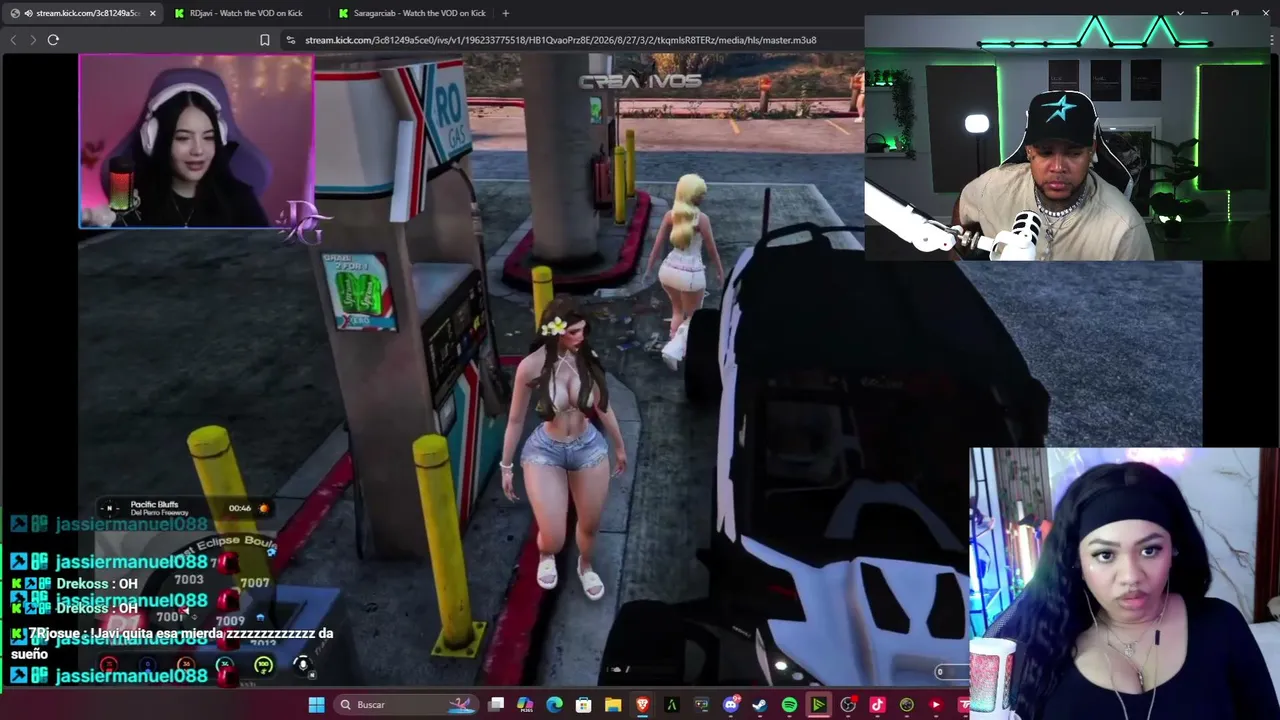
Task: Open OBS Studio from the taskbar
Action: tap(848, 705)
